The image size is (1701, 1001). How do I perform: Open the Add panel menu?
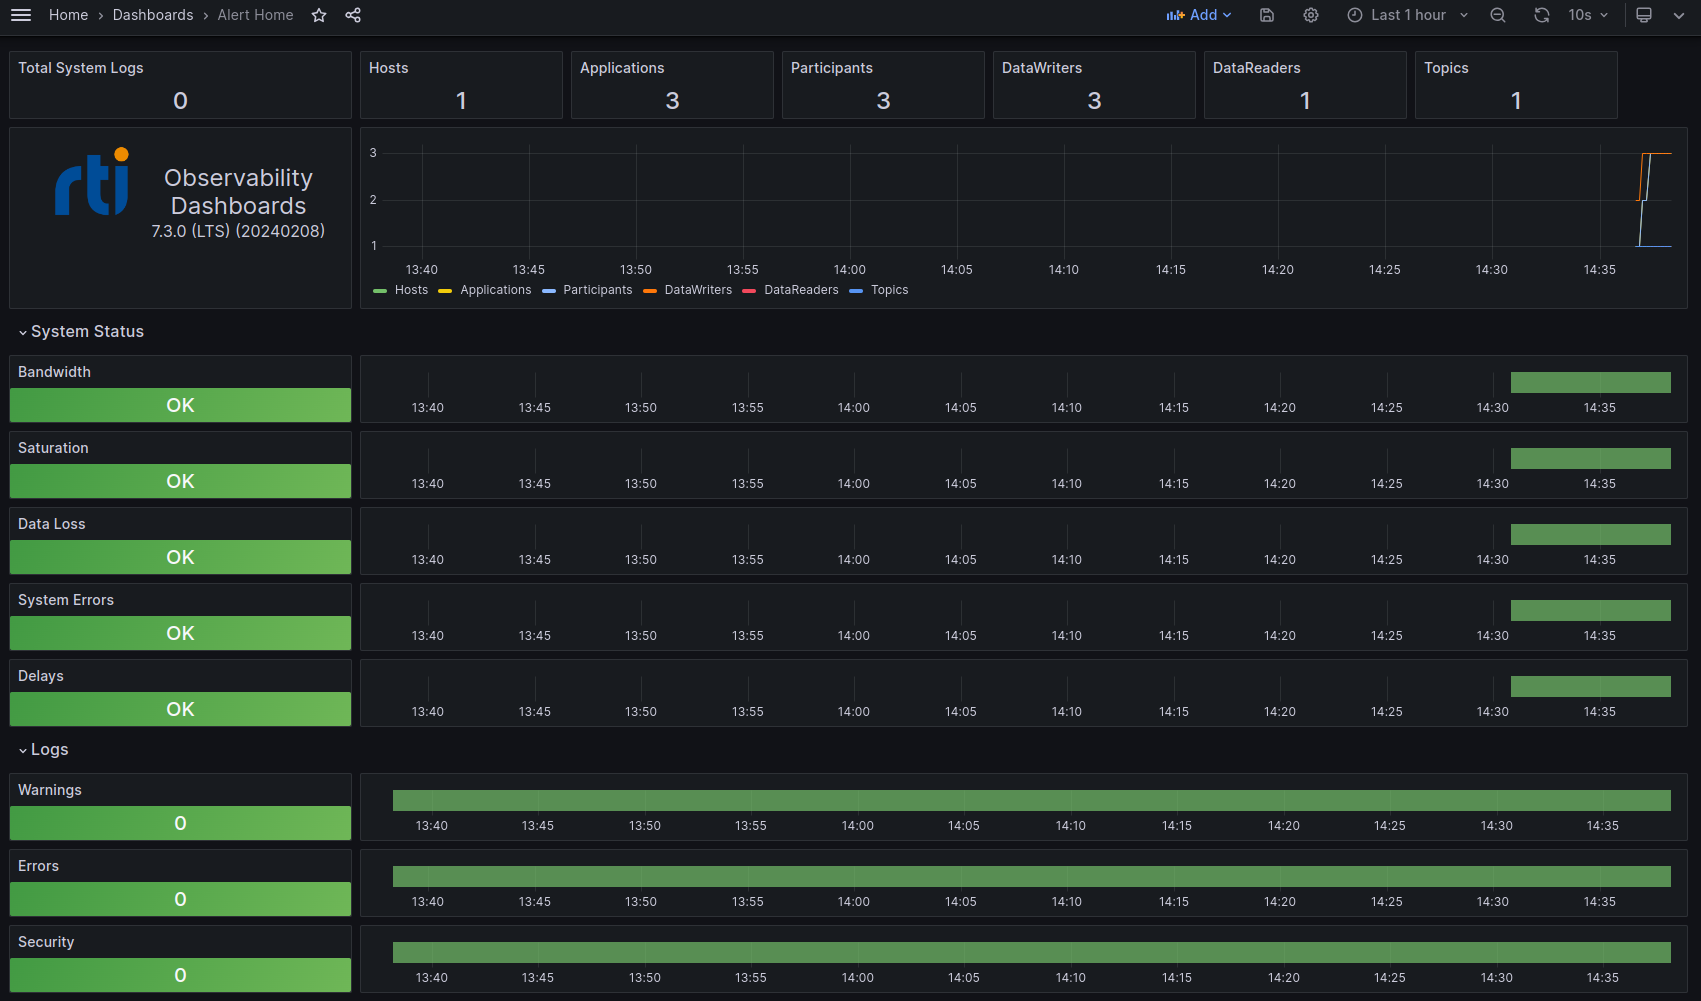point(1198,15)
